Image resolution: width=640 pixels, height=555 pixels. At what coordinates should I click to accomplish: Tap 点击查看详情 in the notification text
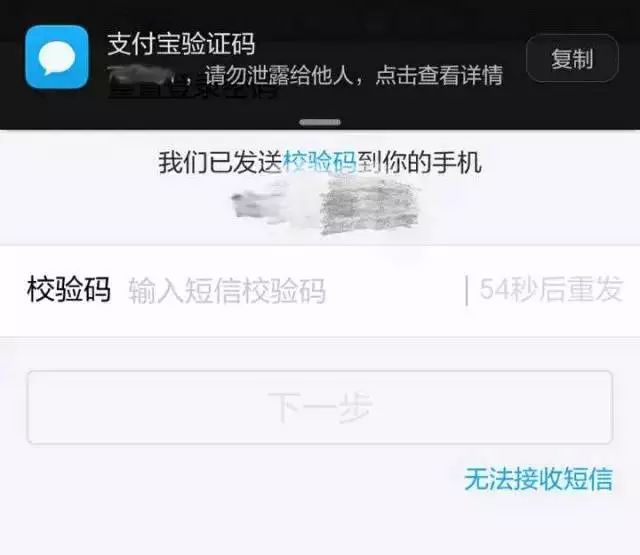click(439, 75)
